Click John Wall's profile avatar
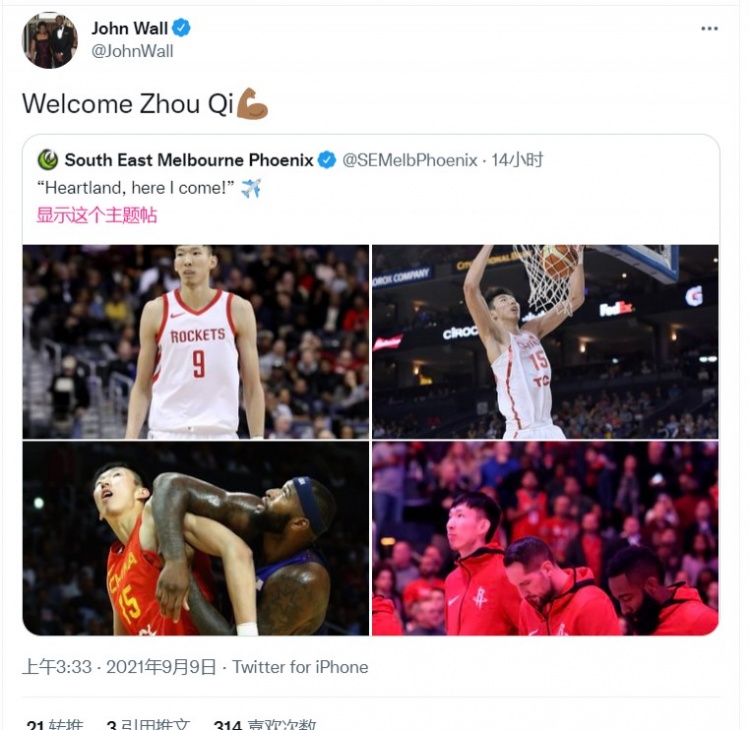Viewport: 750px width, 730px height. [x=50, y=41]
